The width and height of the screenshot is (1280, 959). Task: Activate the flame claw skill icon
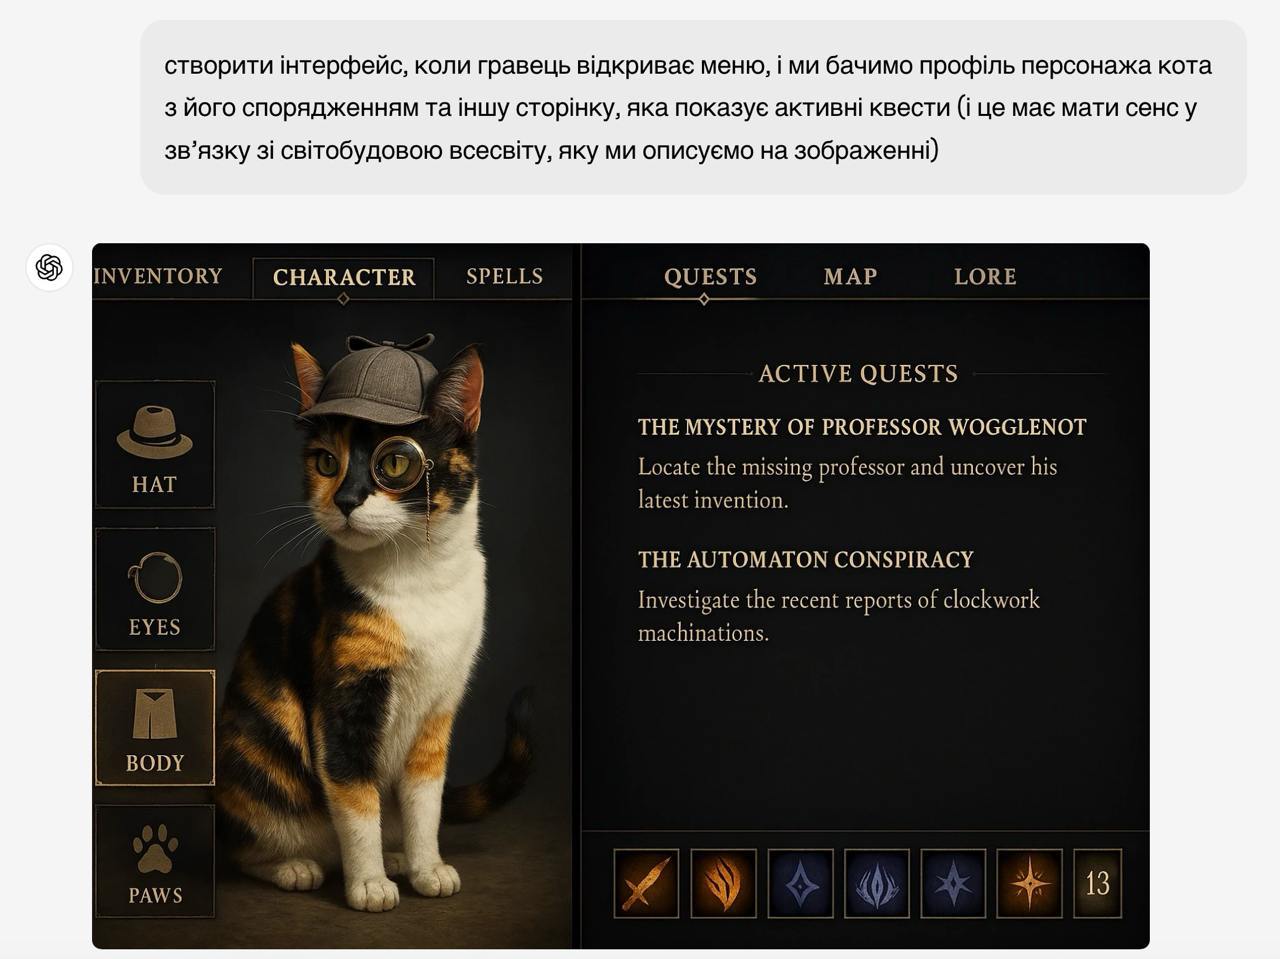(723, 883)
